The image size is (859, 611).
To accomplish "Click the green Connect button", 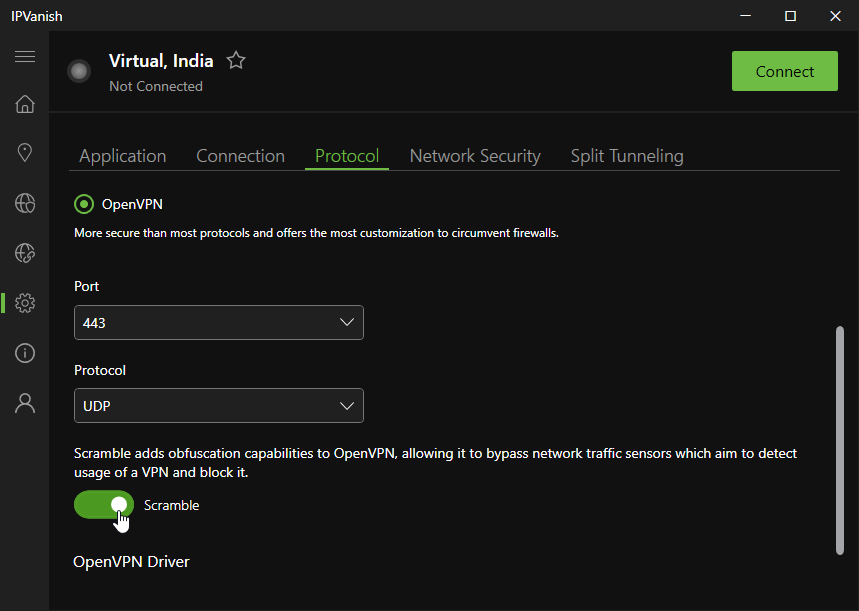I will tap(784, 71).
